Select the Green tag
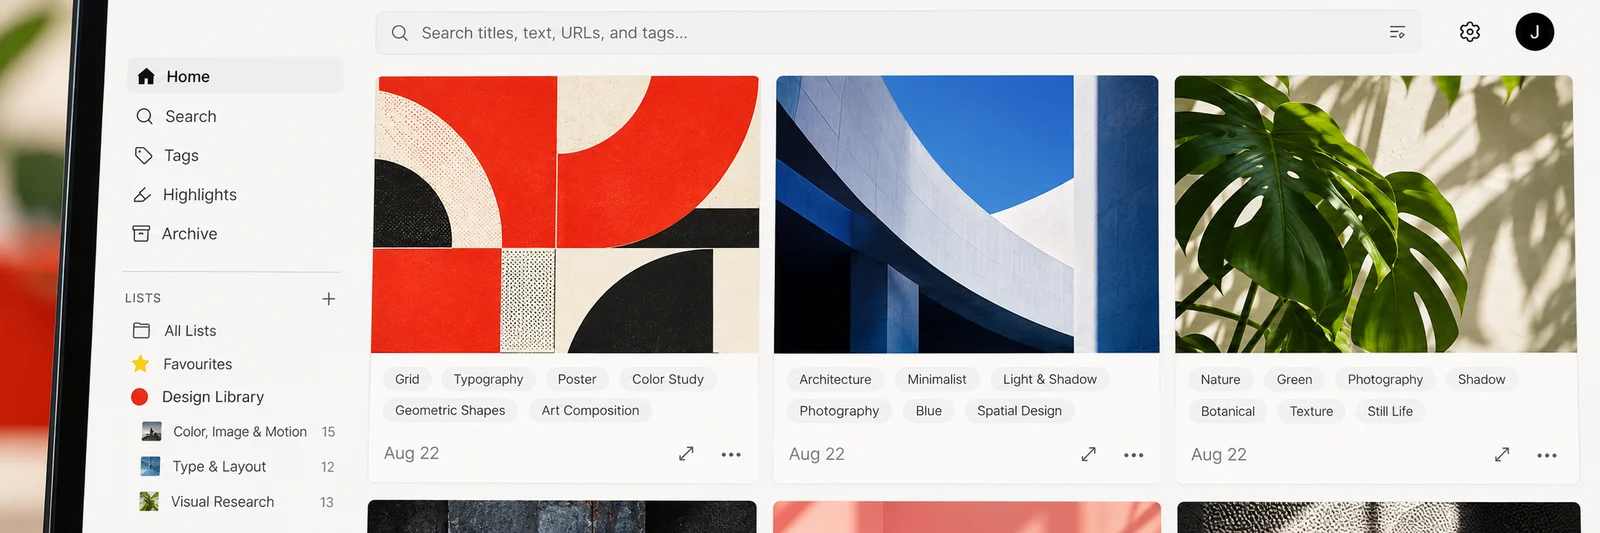Screen dimensions: 1600x533 point(1294,379)
